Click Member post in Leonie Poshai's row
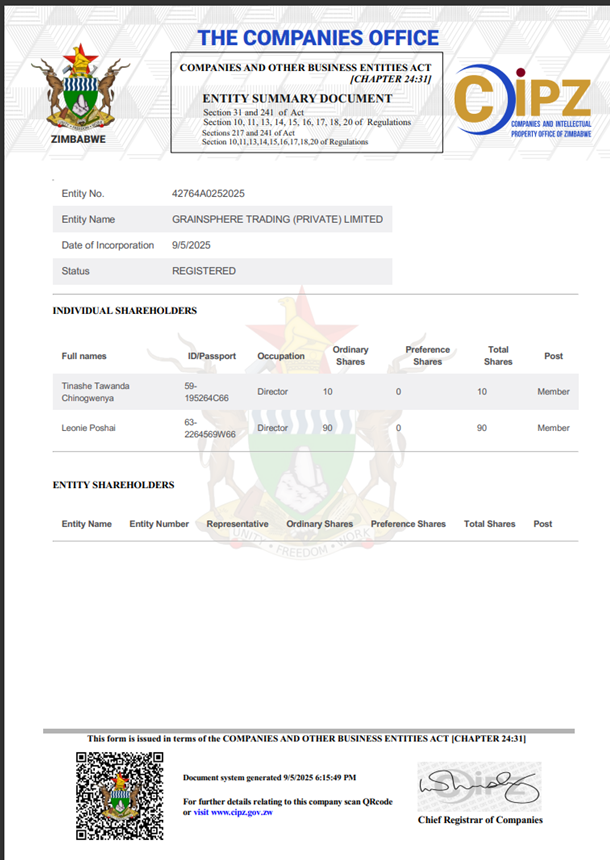This screenshot has height=860, width=610. tap(553, 428)
